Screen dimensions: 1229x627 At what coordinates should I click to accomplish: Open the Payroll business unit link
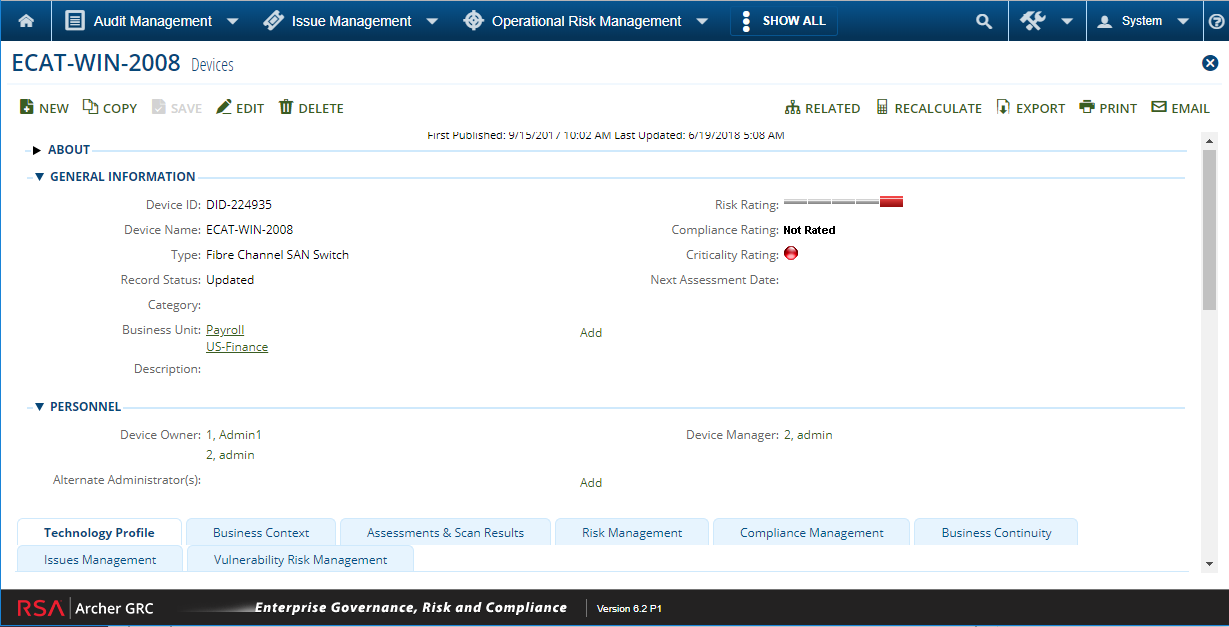225,330
